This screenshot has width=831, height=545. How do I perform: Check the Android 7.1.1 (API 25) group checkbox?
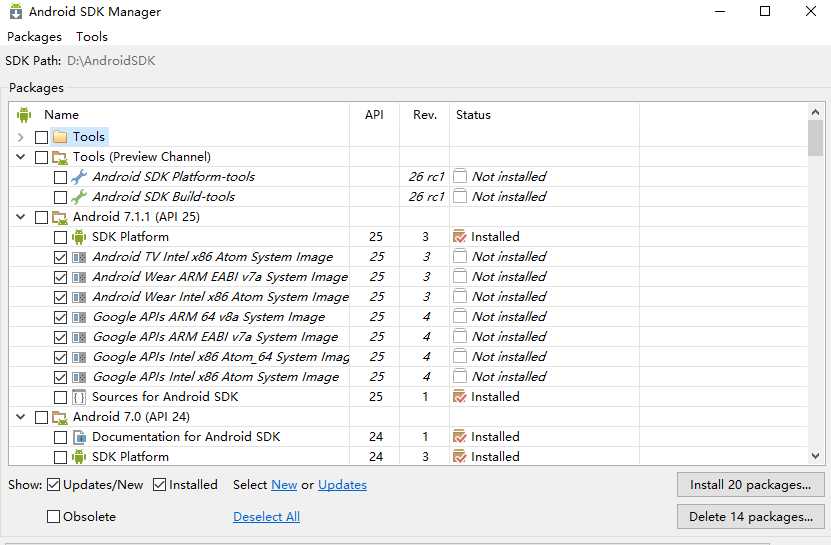coord(41,217)
